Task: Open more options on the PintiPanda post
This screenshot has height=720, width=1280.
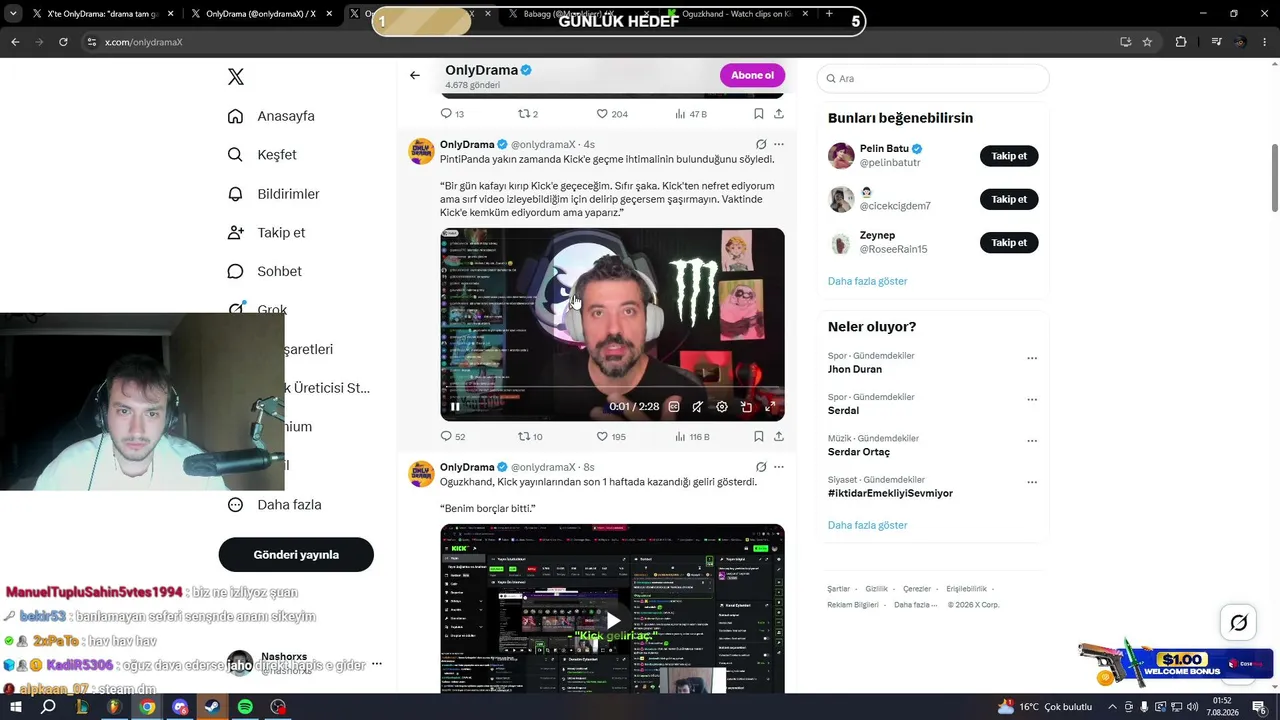Action: [x=779, y=145]
